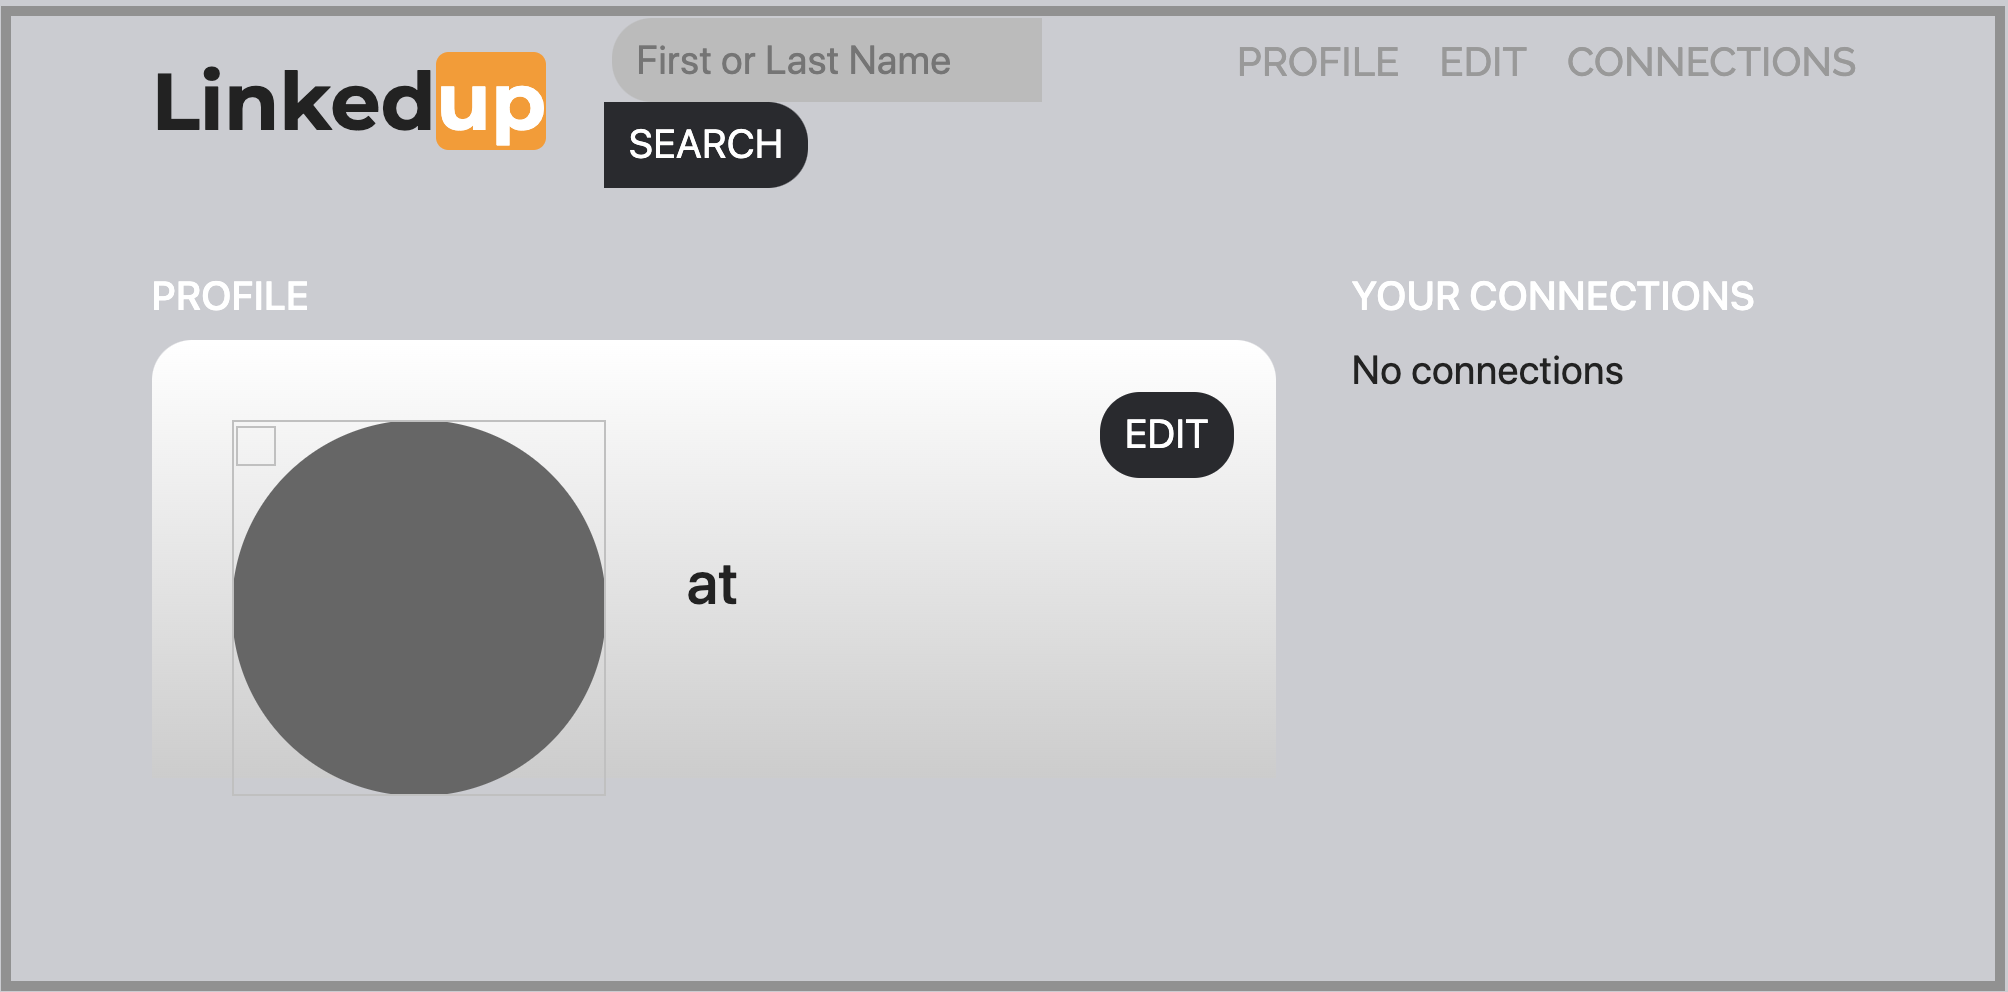
Task: Click the search placeholder text
Action: [793, 61]
